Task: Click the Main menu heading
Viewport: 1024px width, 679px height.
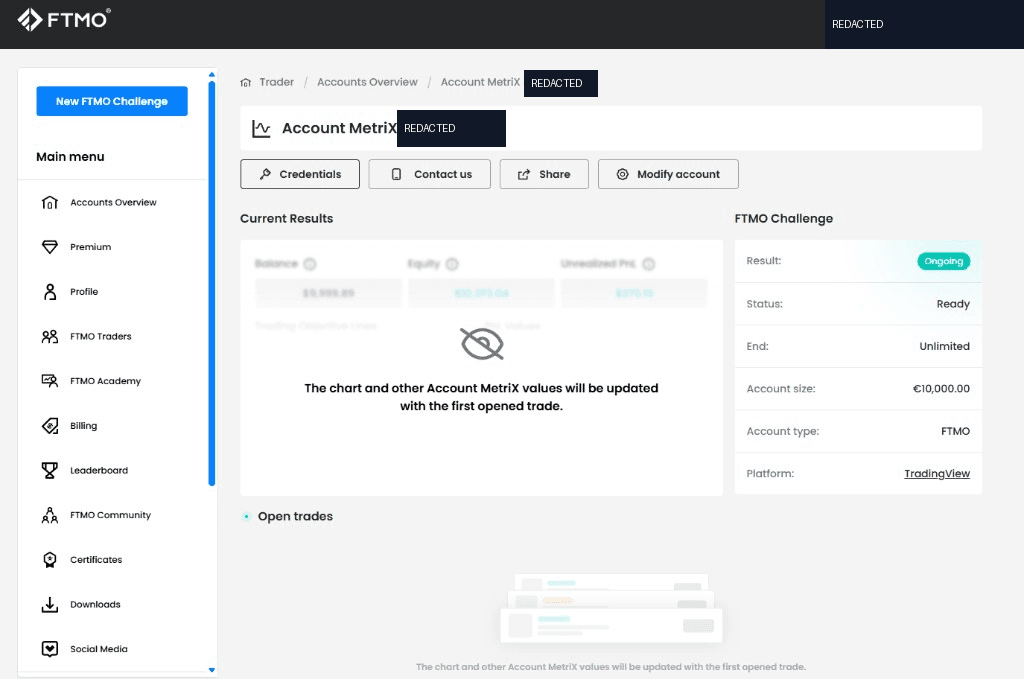Action: (70, 157)
